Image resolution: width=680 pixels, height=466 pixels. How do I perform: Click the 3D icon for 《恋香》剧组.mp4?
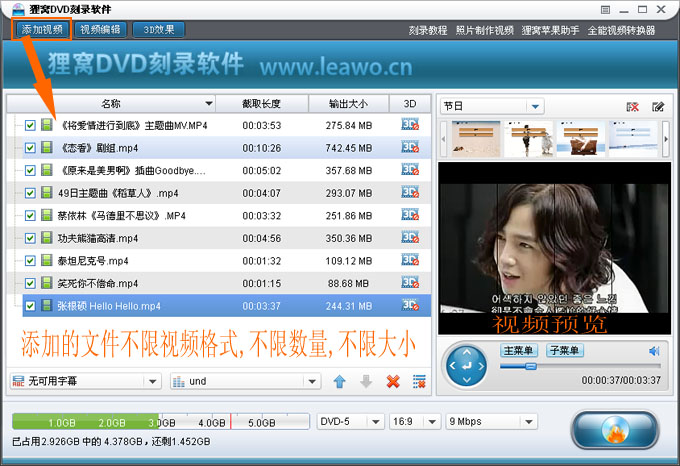point(410,147)
